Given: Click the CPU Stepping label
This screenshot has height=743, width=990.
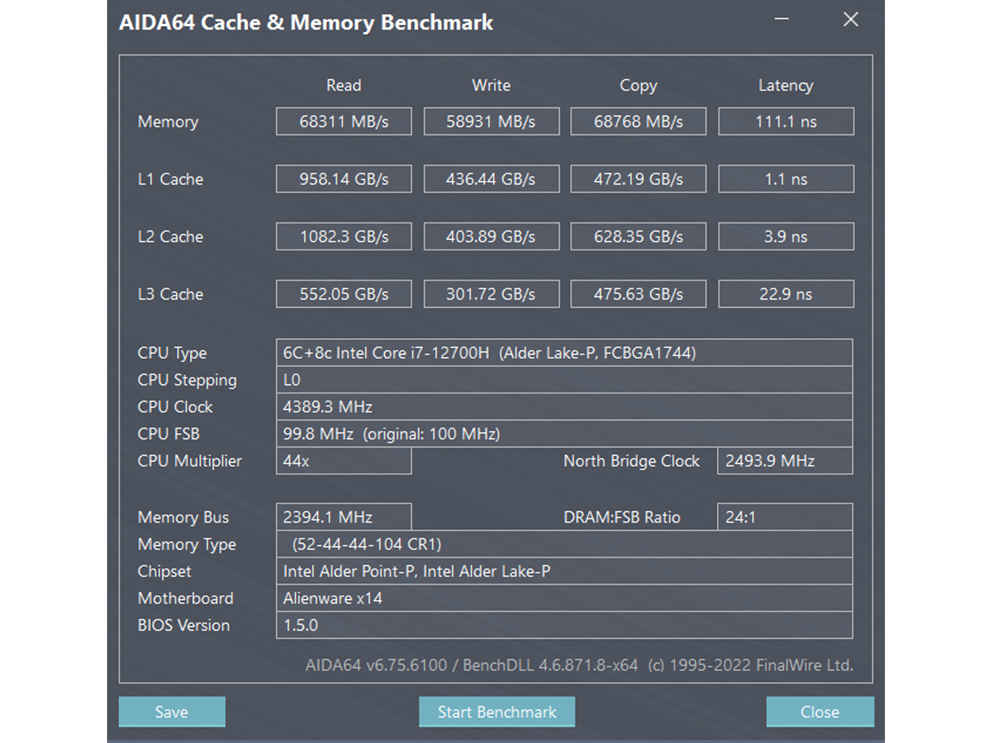Looking at the screenshot, I should pyautogui.click(x=188, y=380).
